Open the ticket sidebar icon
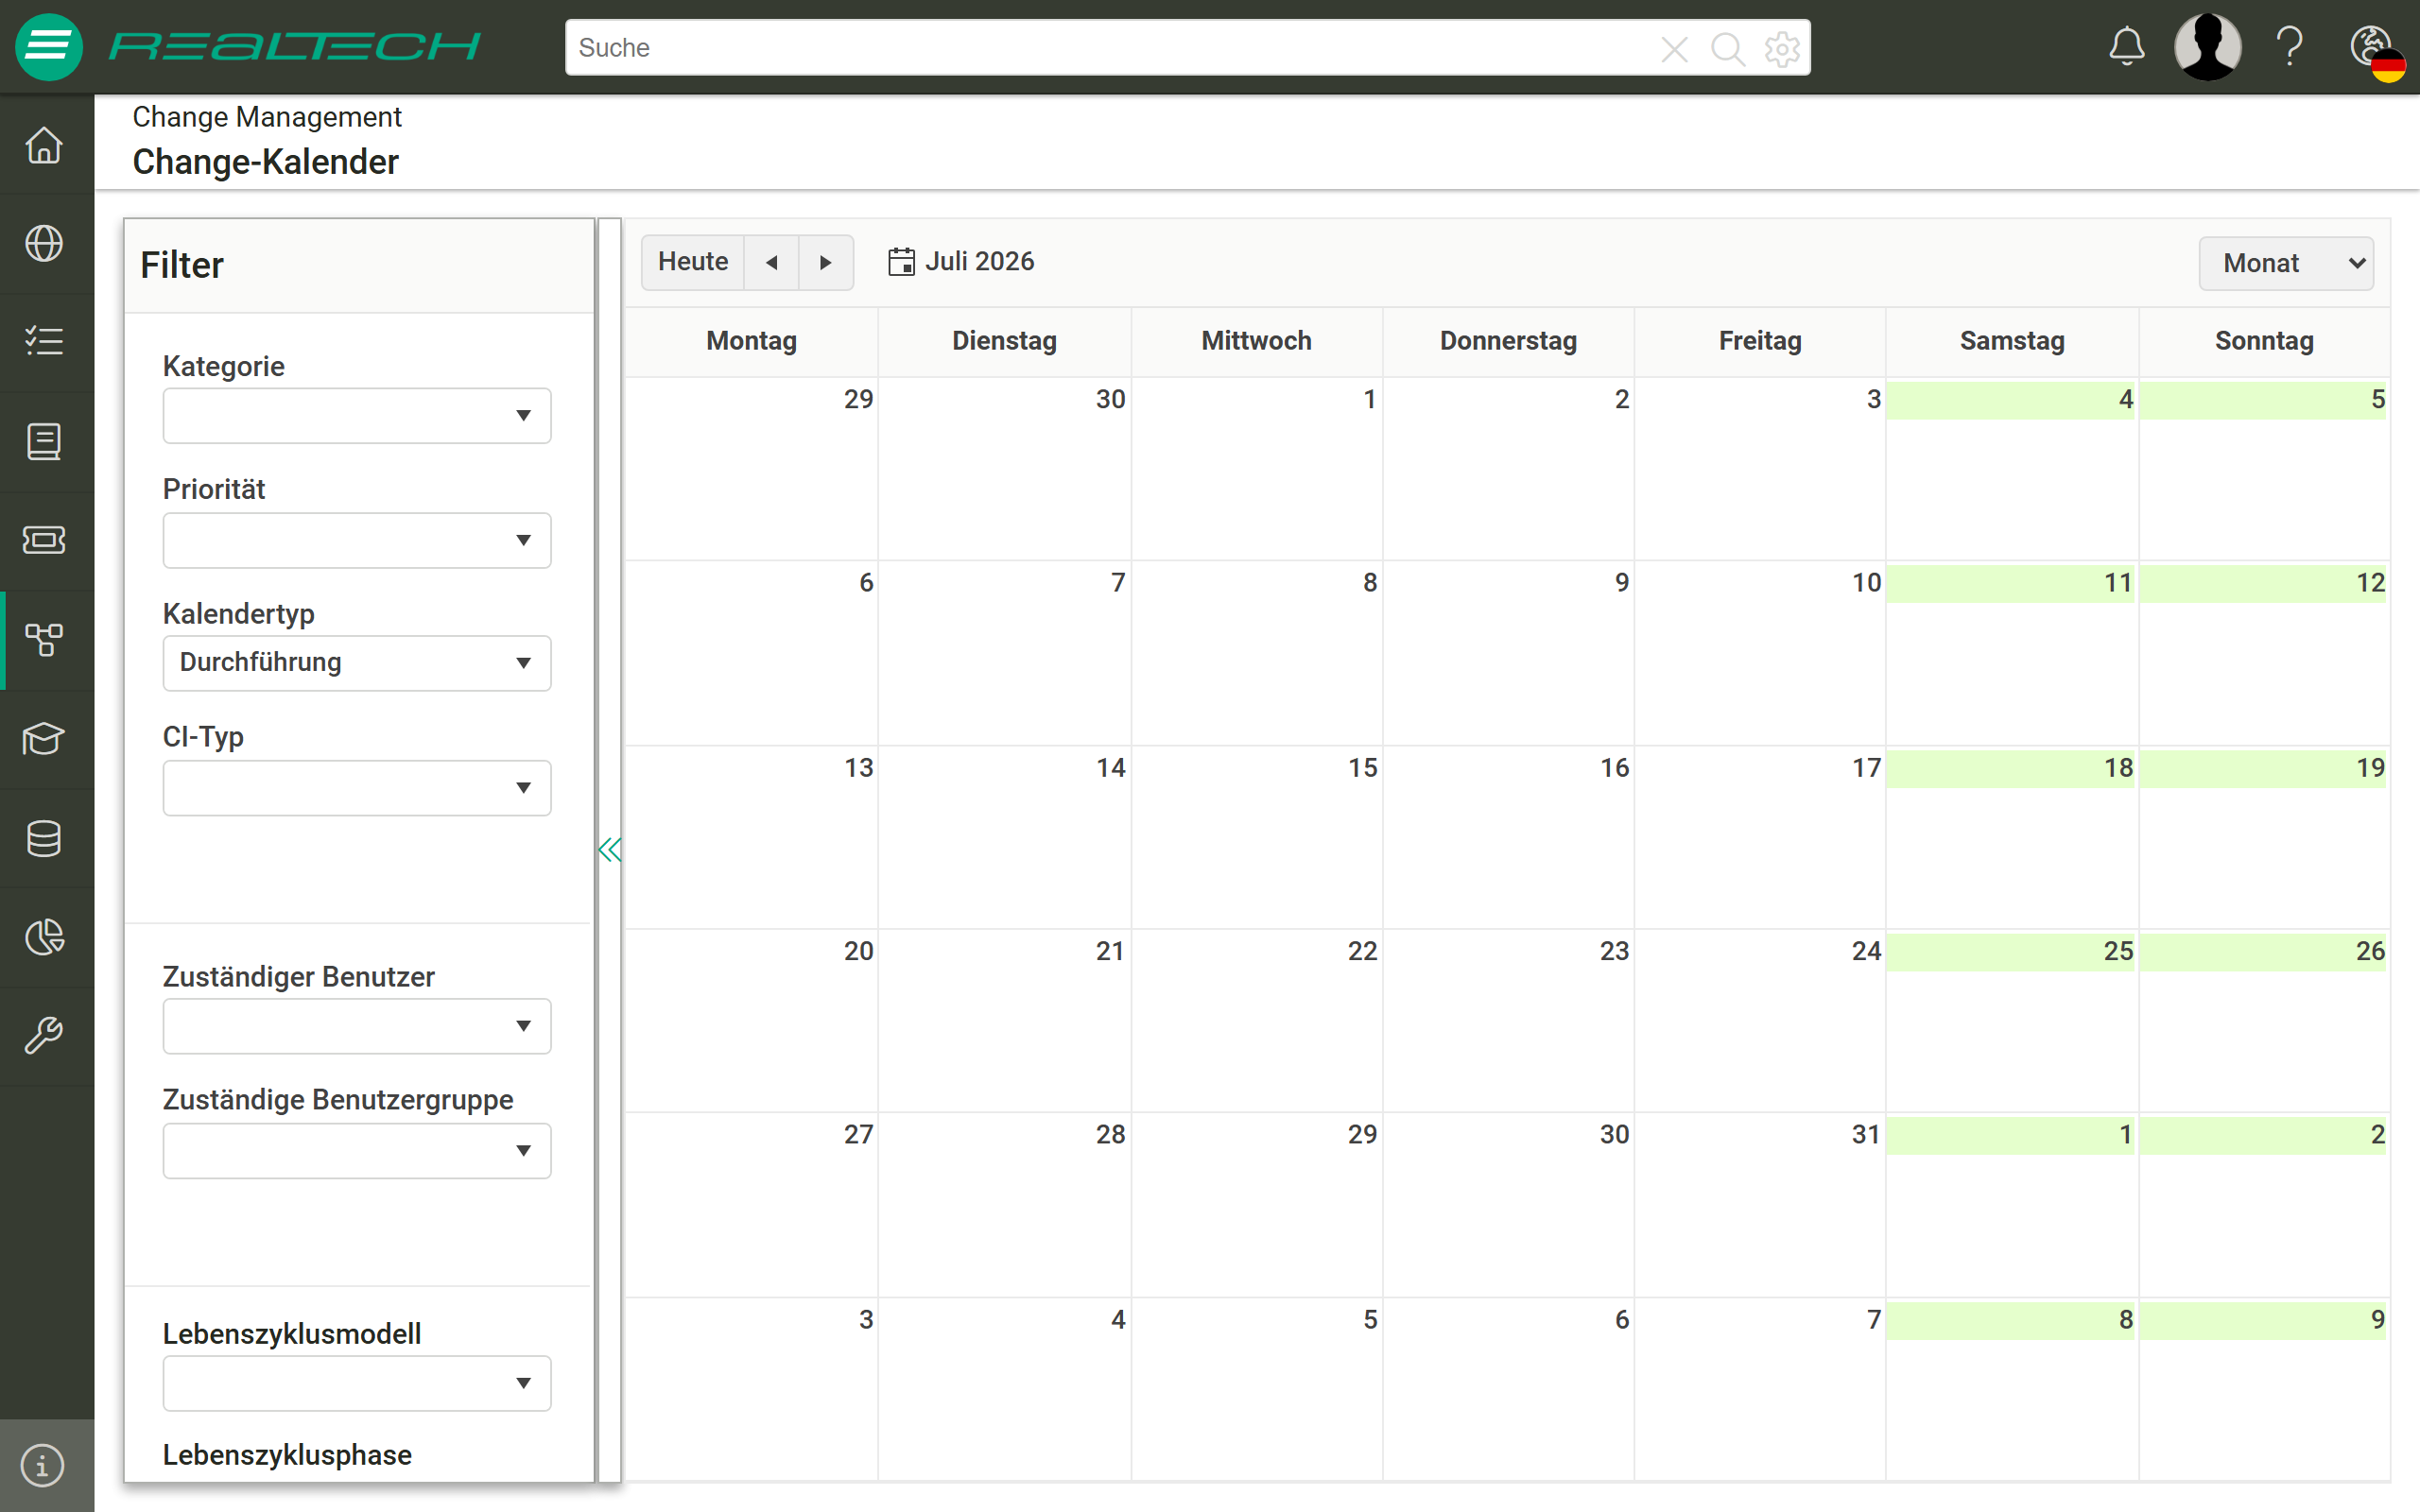The height and width of the screenshot is (1512, 2420). tap(44, 540)
